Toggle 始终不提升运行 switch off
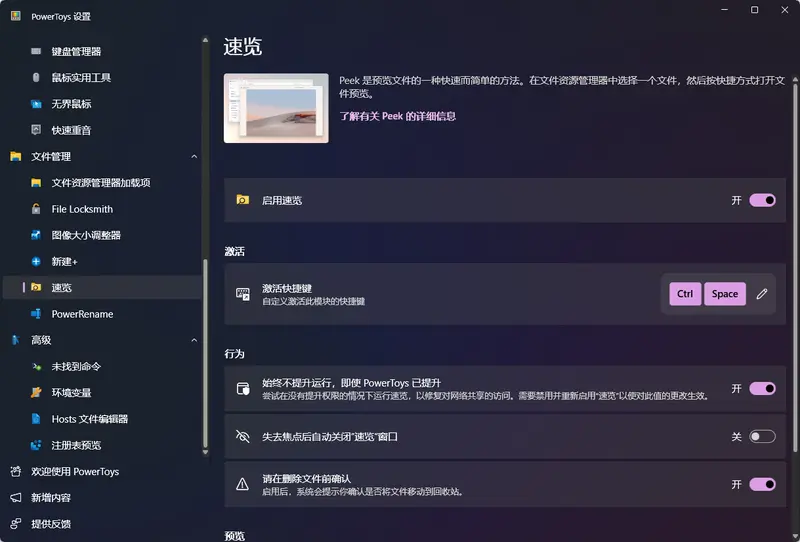Viewport: 800px width, 542px height. [x=762, y=389]
